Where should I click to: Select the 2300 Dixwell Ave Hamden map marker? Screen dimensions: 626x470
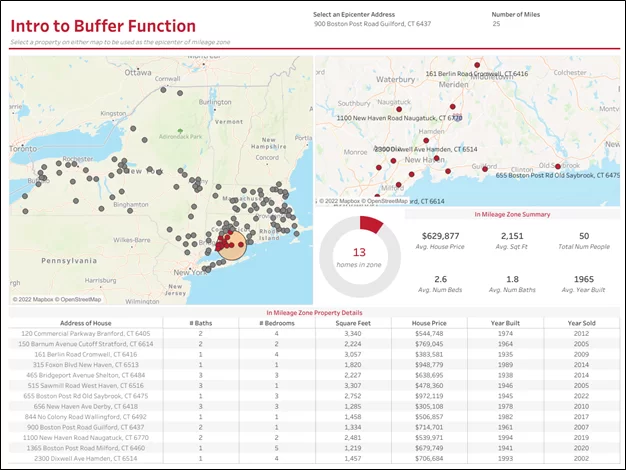coord(426,141)
